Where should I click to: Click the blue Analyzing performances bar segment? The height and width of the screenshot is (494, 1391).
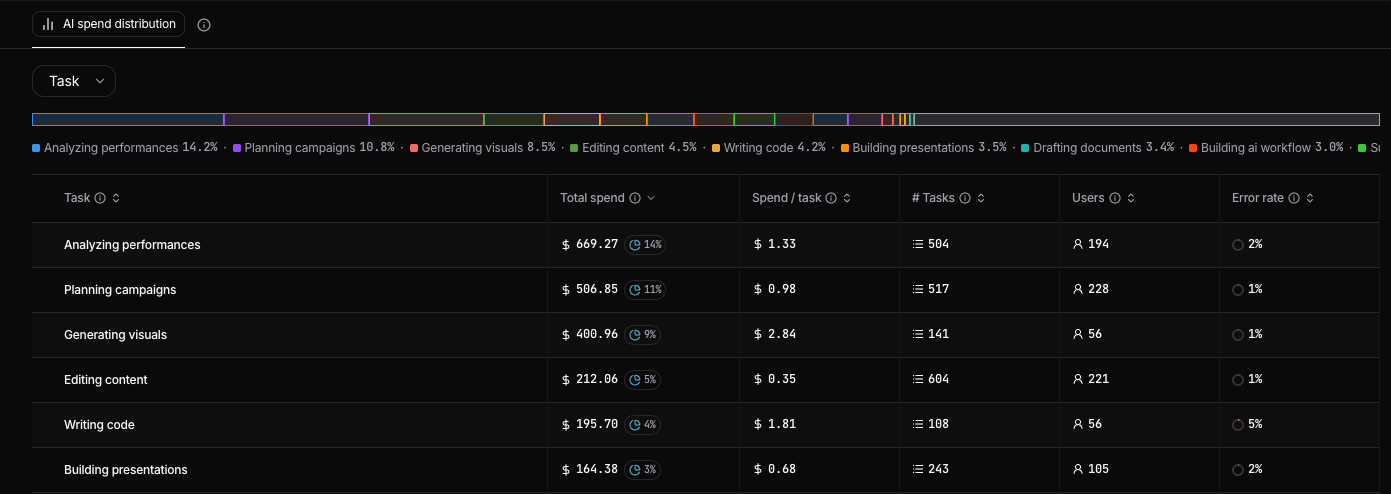click(x=128, y=119)
